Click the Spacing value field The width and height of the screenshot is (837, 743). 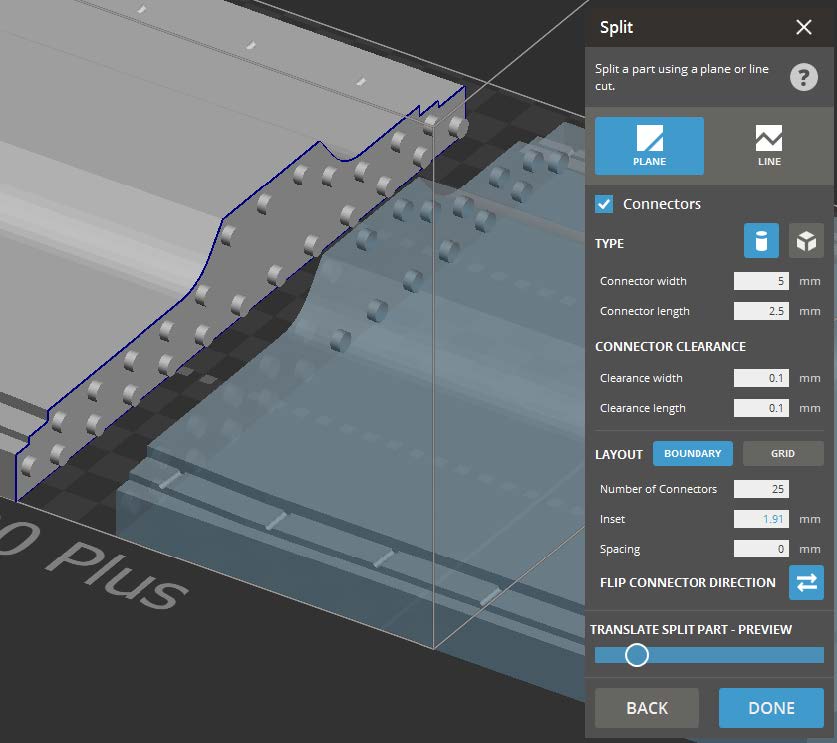pos(760,548)
